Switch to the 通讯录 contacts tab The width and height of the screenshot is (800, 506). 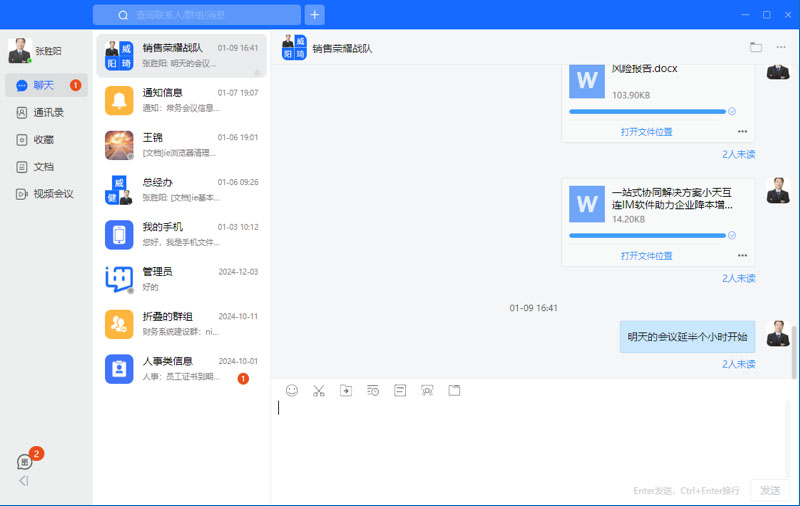click(x=47, y=113)
